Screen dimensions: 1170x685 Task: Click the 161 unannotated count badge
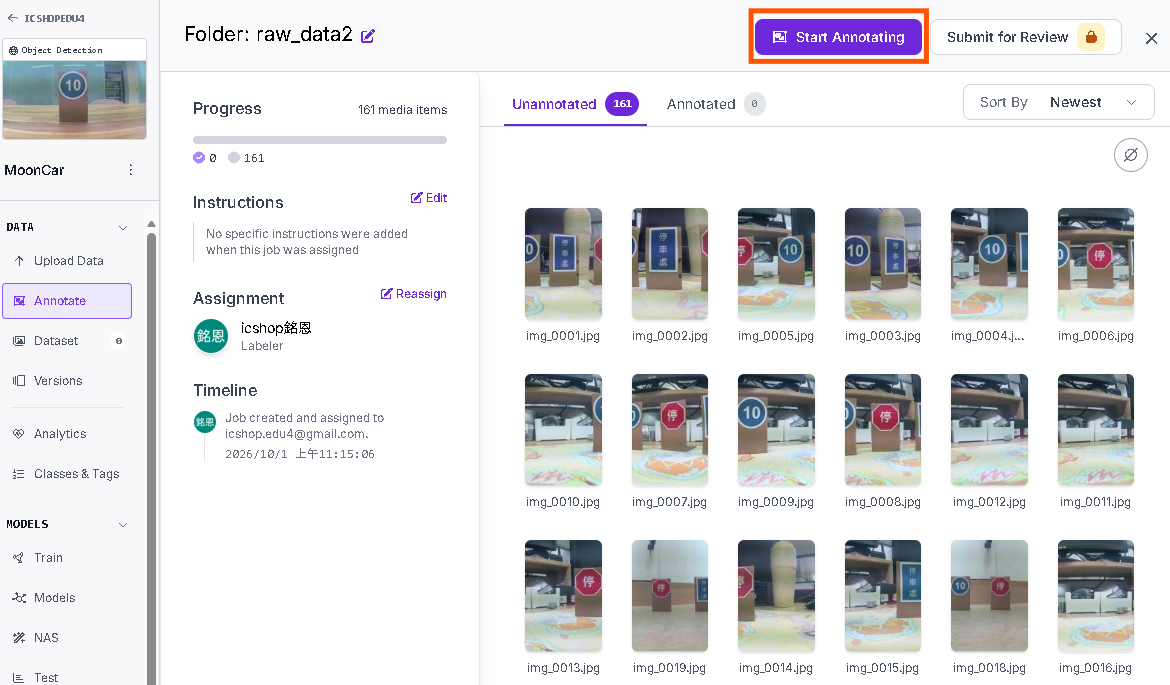[x=622, y=104]
